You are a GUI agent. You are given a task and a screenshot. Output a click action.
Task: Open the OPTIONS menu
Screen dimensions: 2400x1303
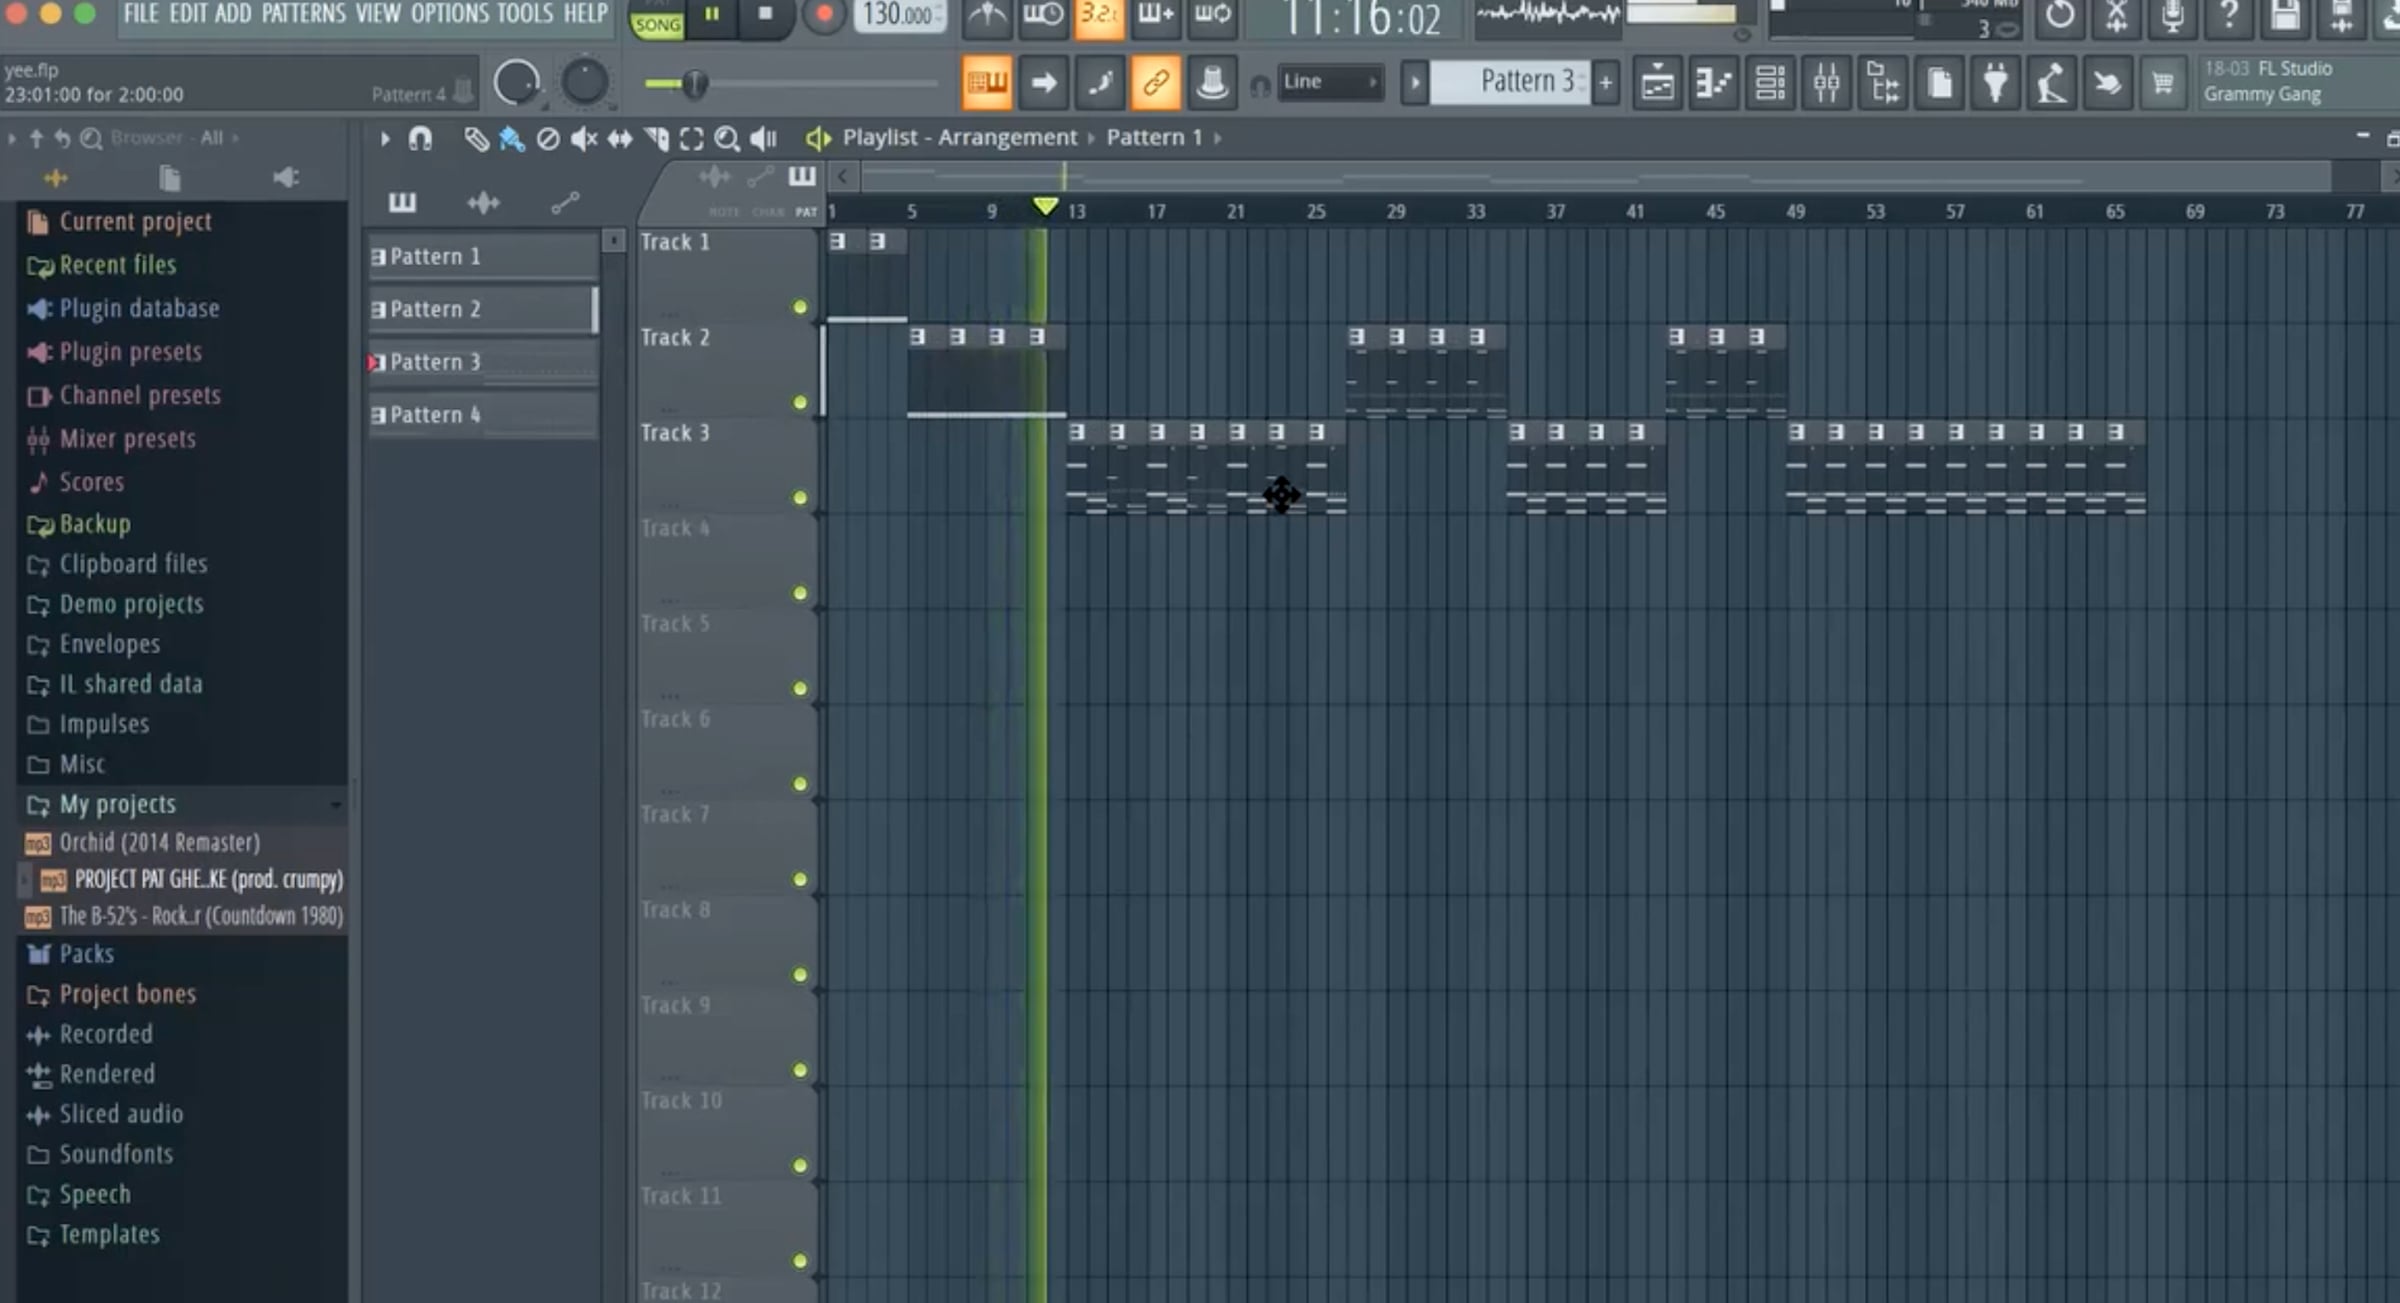pos(451,14)
